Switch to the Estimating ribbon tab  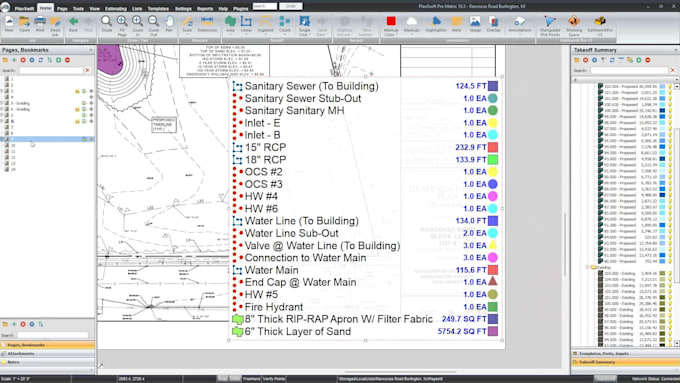116,8
